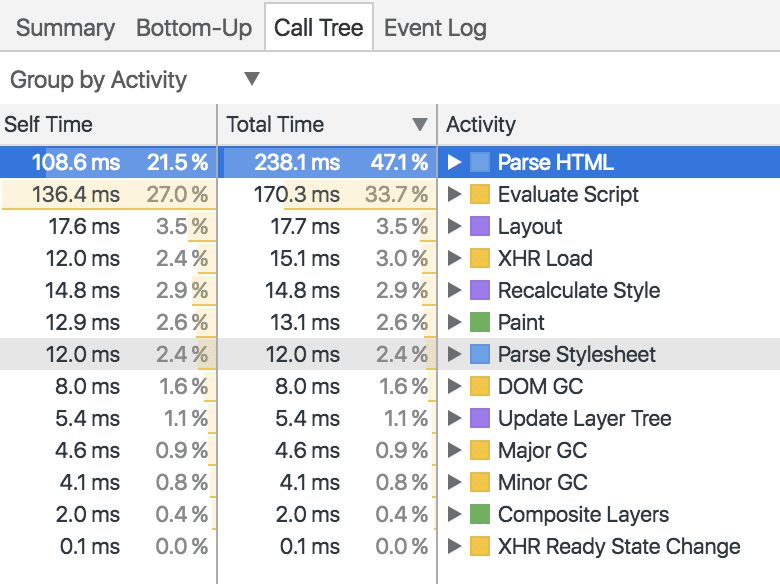Click the purple Recalculate Style color square
Image resolution: width=780 pixels, height=584 pixels.
coord(480,290)
